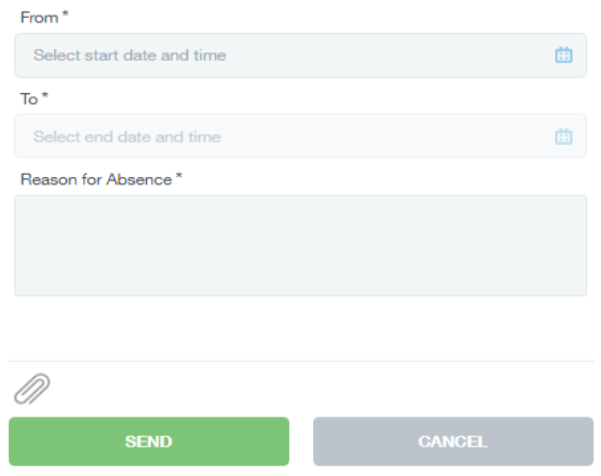This screenshot has height=476, width=601.
Task: Click "Select start date and time" placeholder text
Action: coord(129,55)
